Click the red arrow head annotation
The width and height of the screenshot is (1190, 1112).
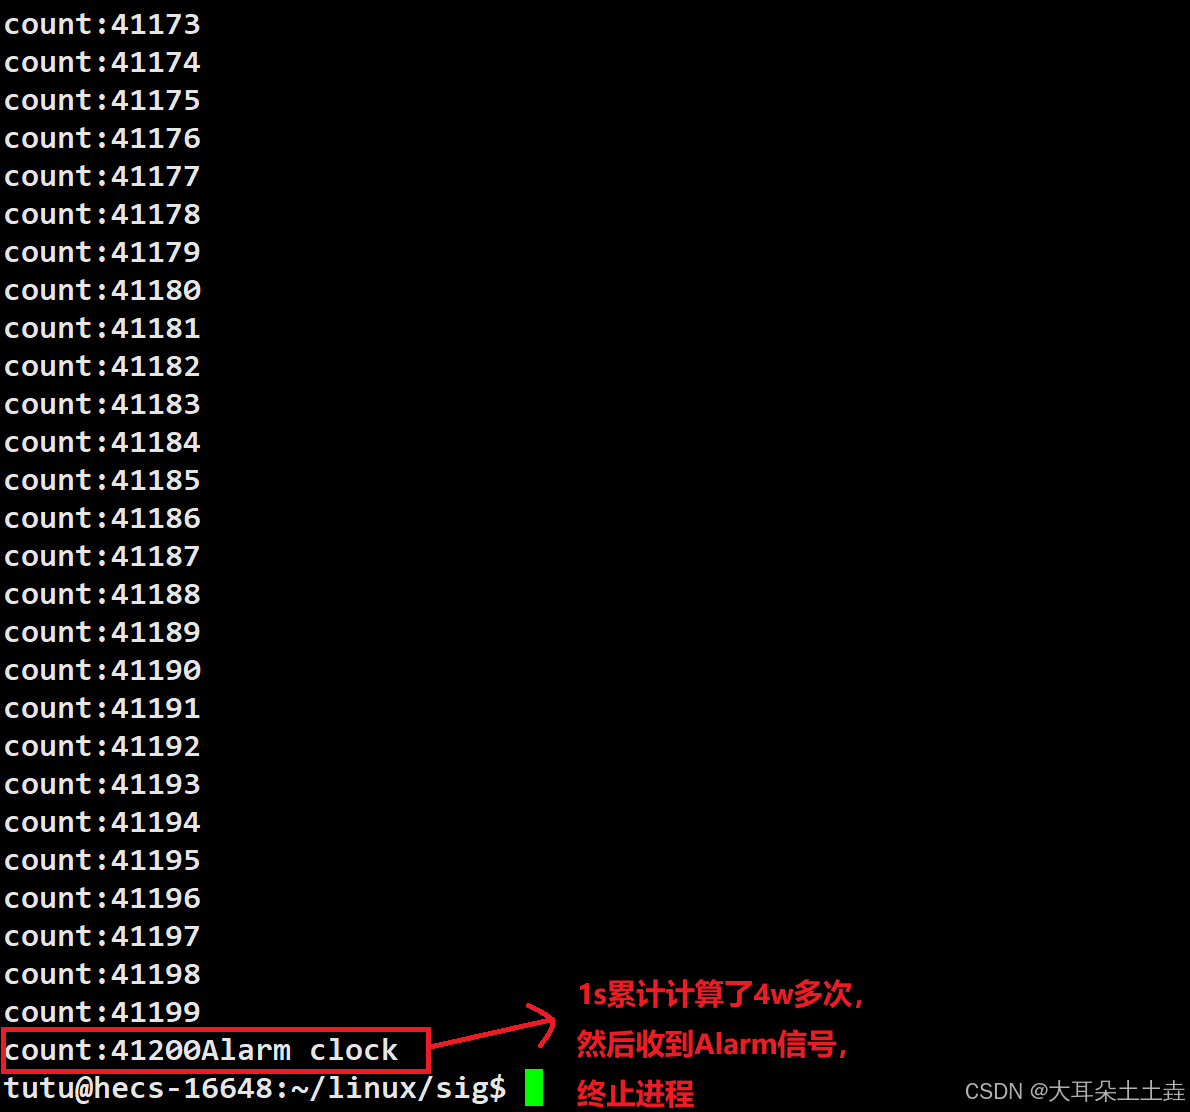542,1025
